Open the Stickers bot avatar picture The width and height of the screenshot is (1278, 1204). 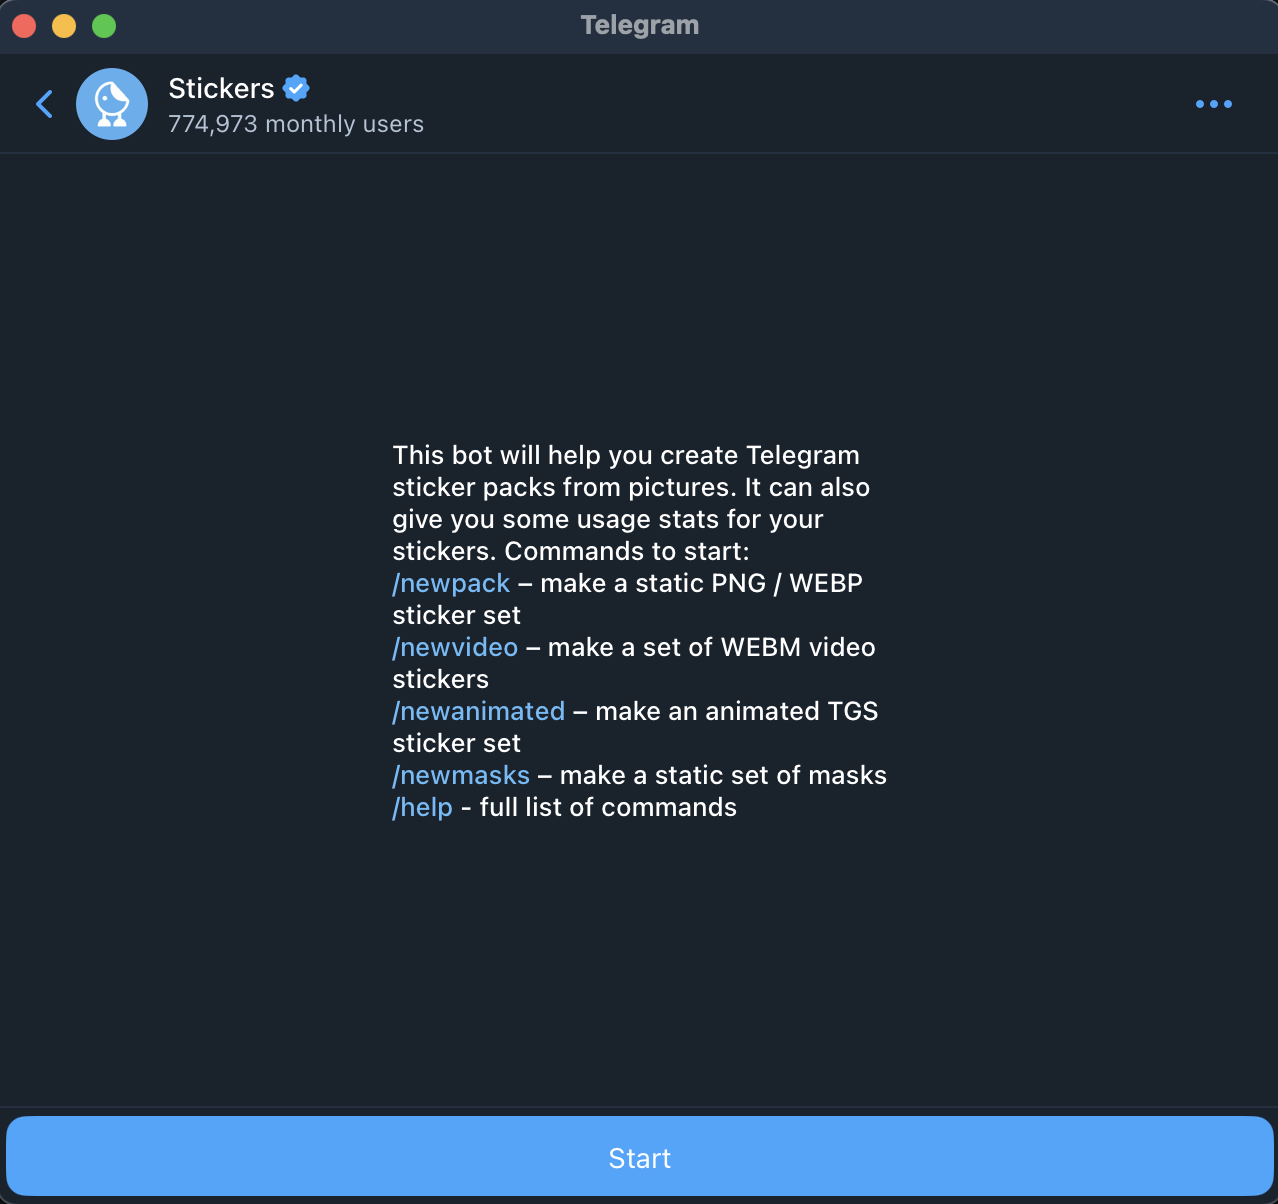point(112,104)
